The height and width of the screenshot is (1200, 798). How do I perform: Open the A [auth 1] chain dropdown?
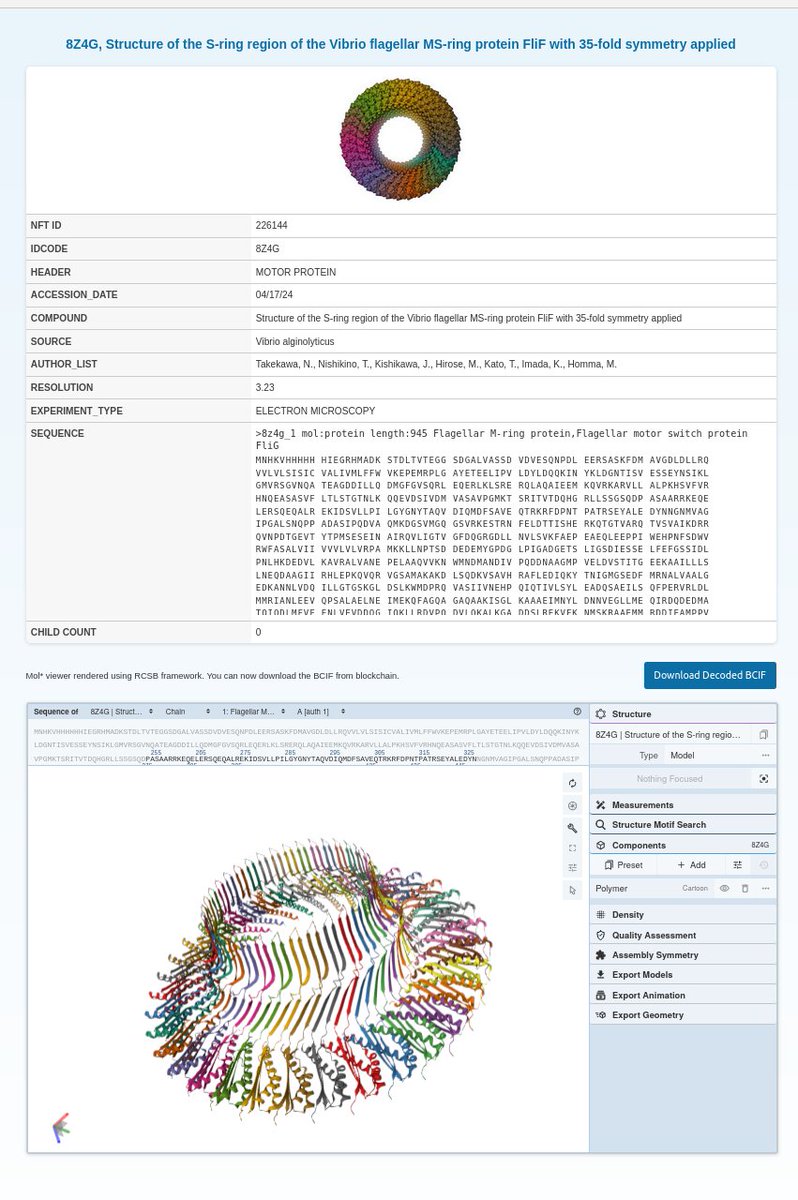click(323, 712)
